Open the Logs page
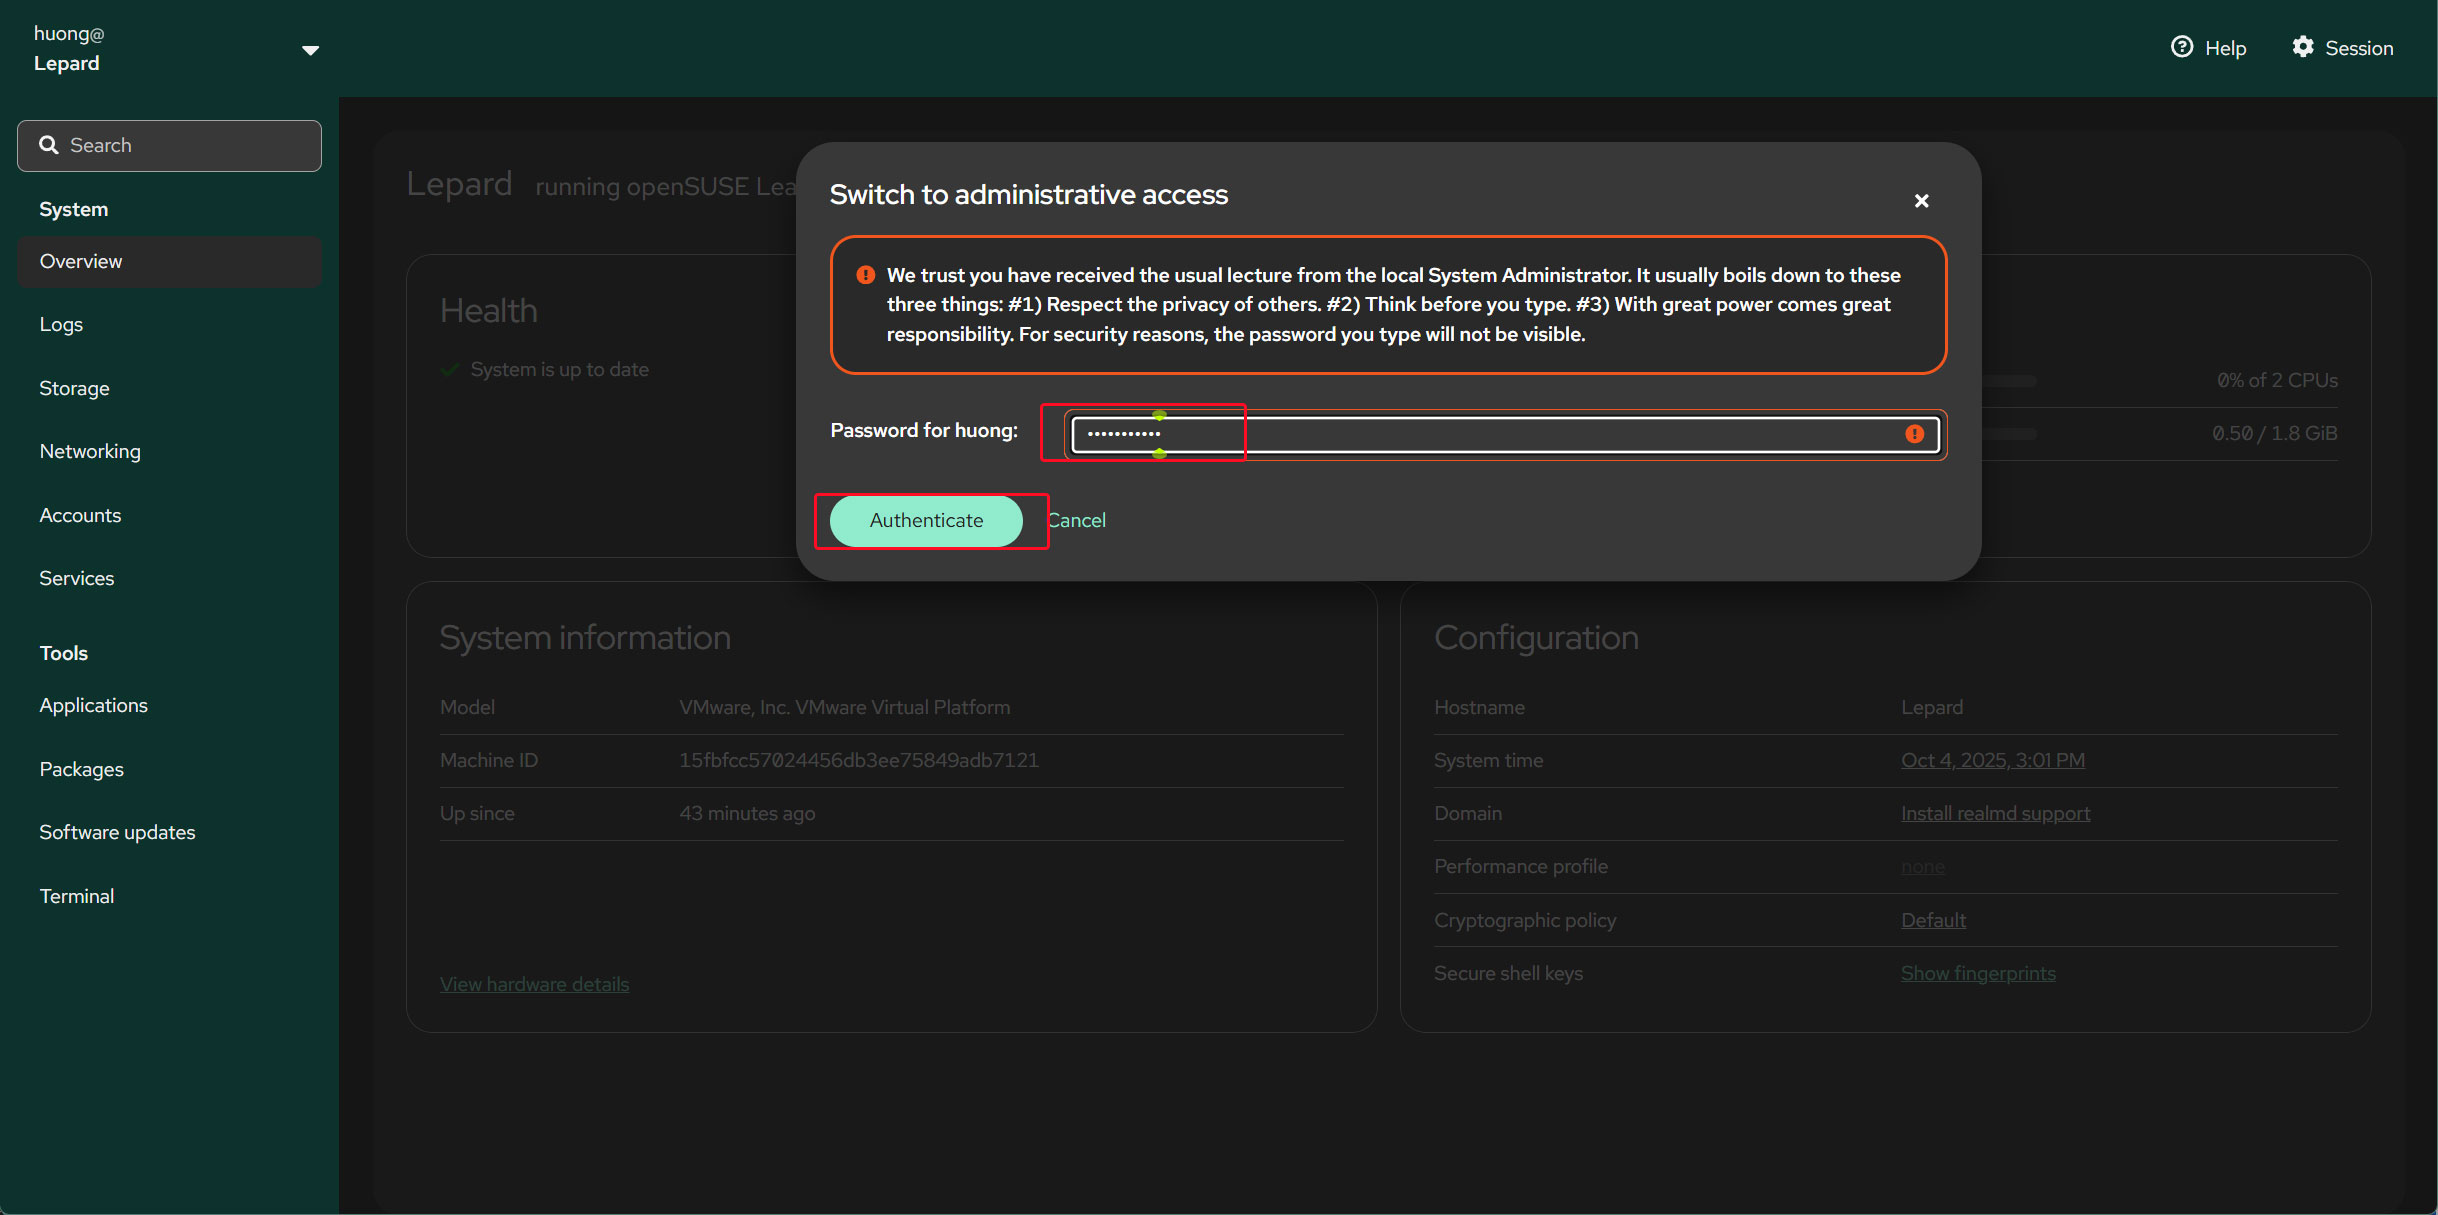 click(x=61, y=324)
